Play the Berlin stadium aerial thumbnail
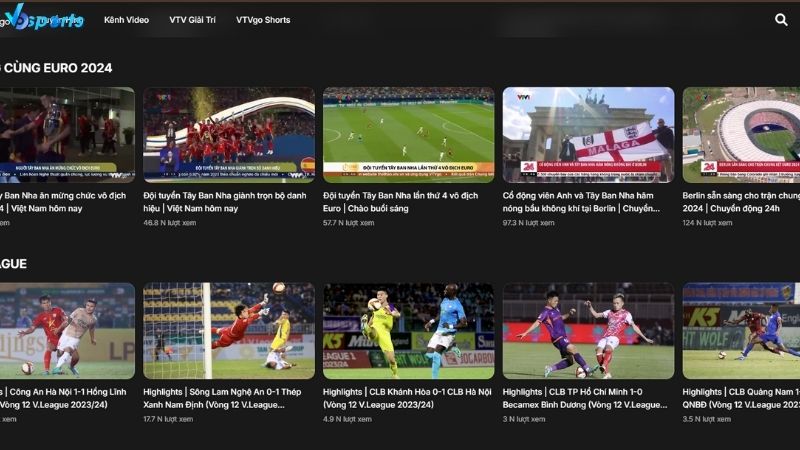Screen dimensions: 800x450 coord(741,135)
